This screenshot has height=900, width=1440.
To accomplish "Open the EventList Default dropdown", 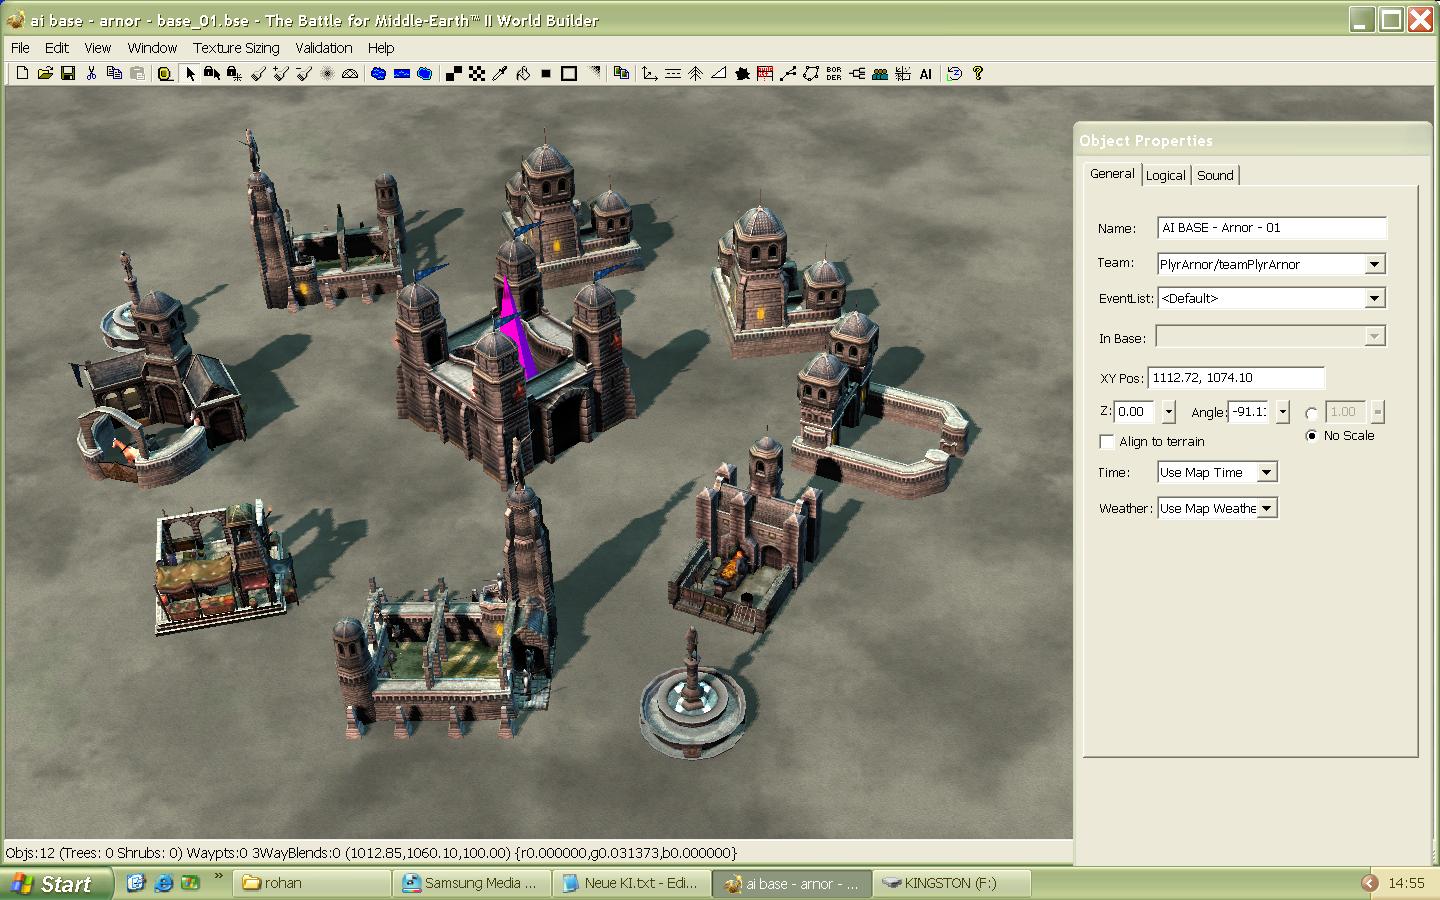I will click(x=1375, y=298).
